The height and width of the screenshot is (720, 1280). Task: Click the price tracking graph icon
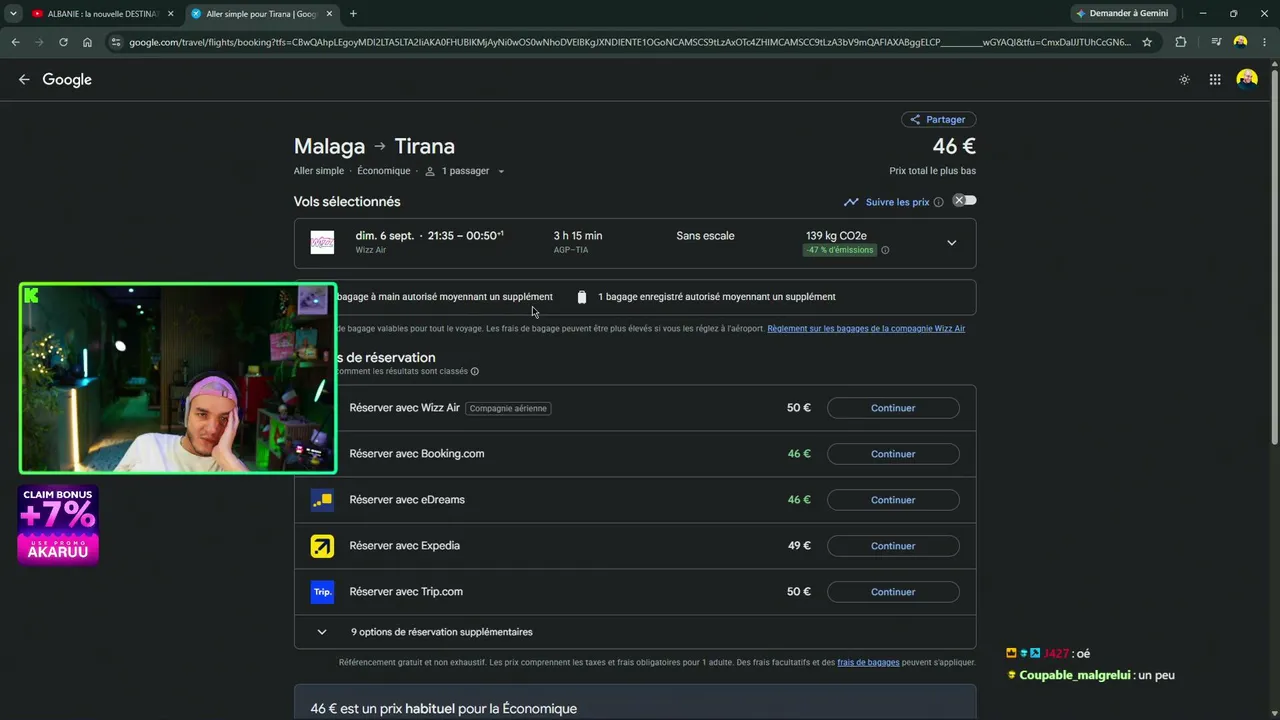click(x=851, y=202)
